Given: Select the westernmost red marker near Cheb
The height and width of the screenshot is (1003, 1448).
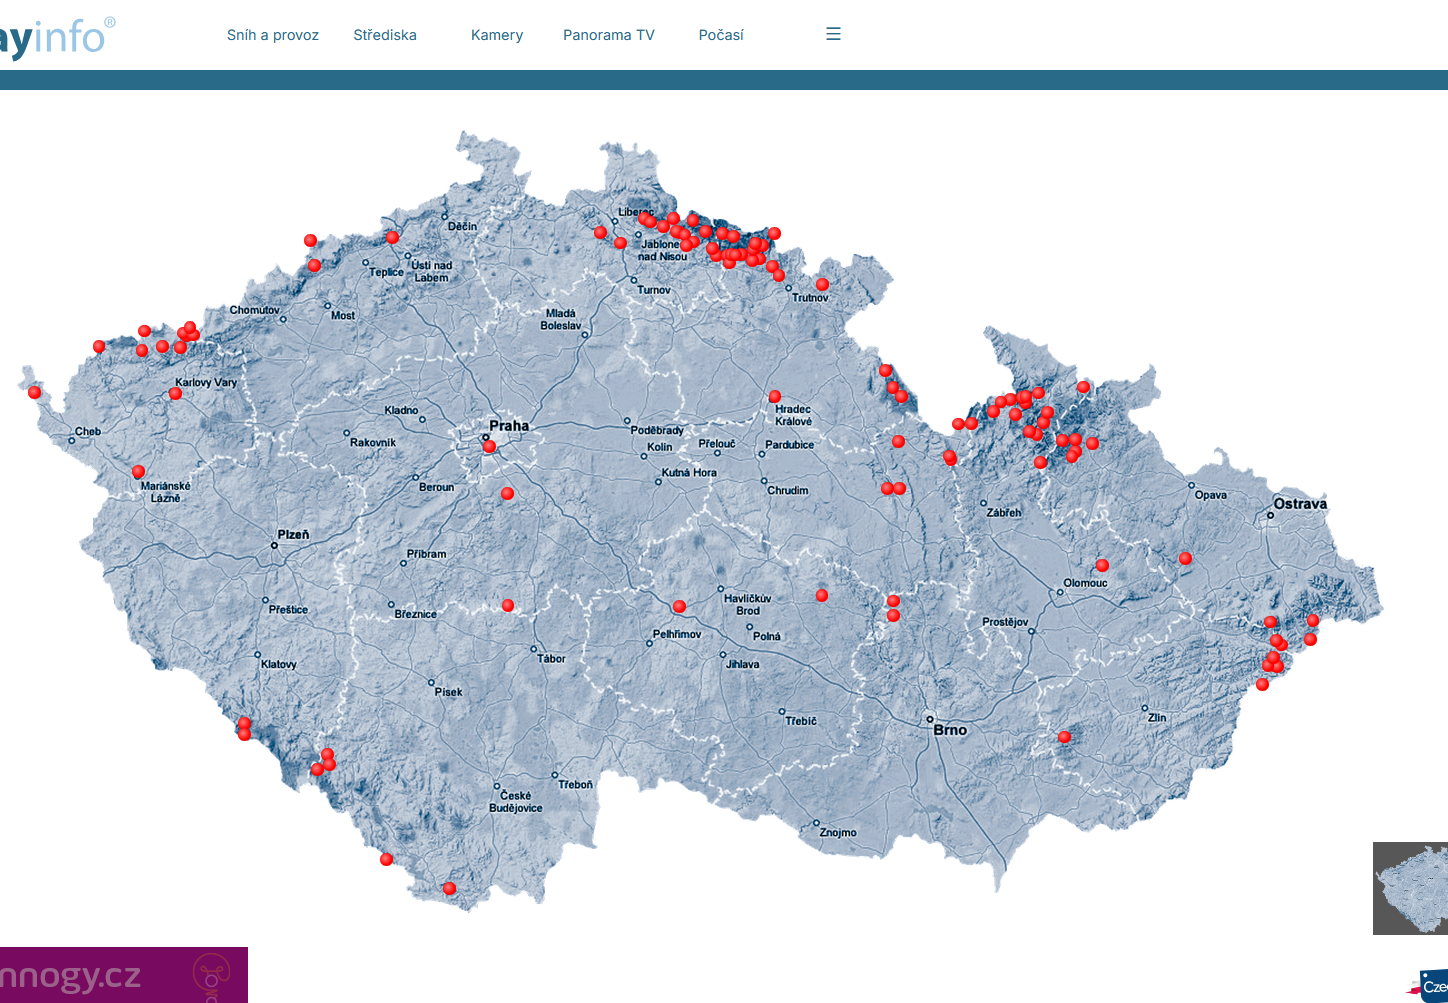Looking at the screenshot, I should tap(34, 392).
